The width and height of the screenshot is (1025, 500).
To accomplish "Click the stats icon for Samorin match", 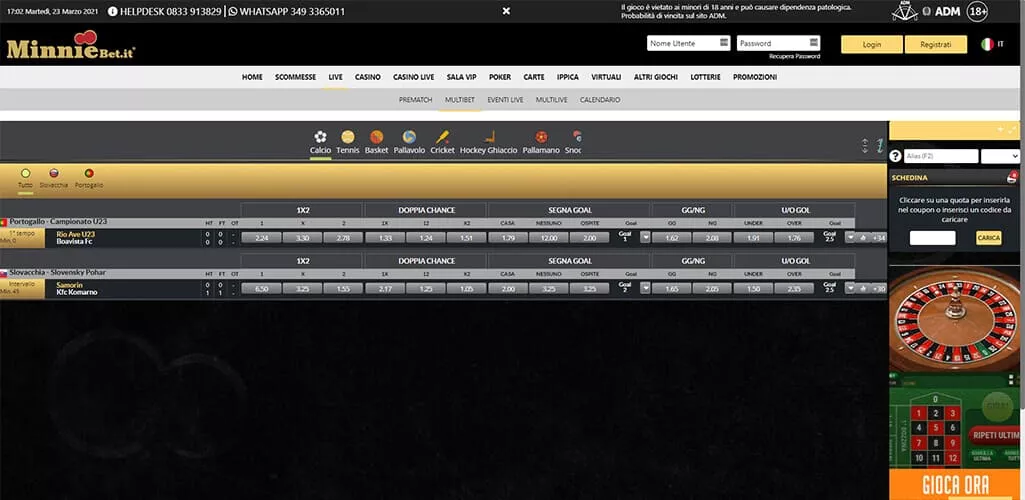I will 863,288.
